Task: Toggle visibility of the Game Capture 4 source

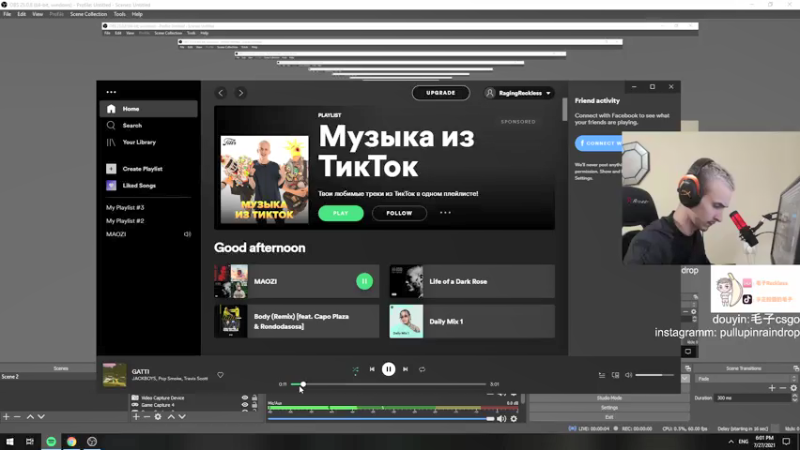Action: (x=245, y=405)
